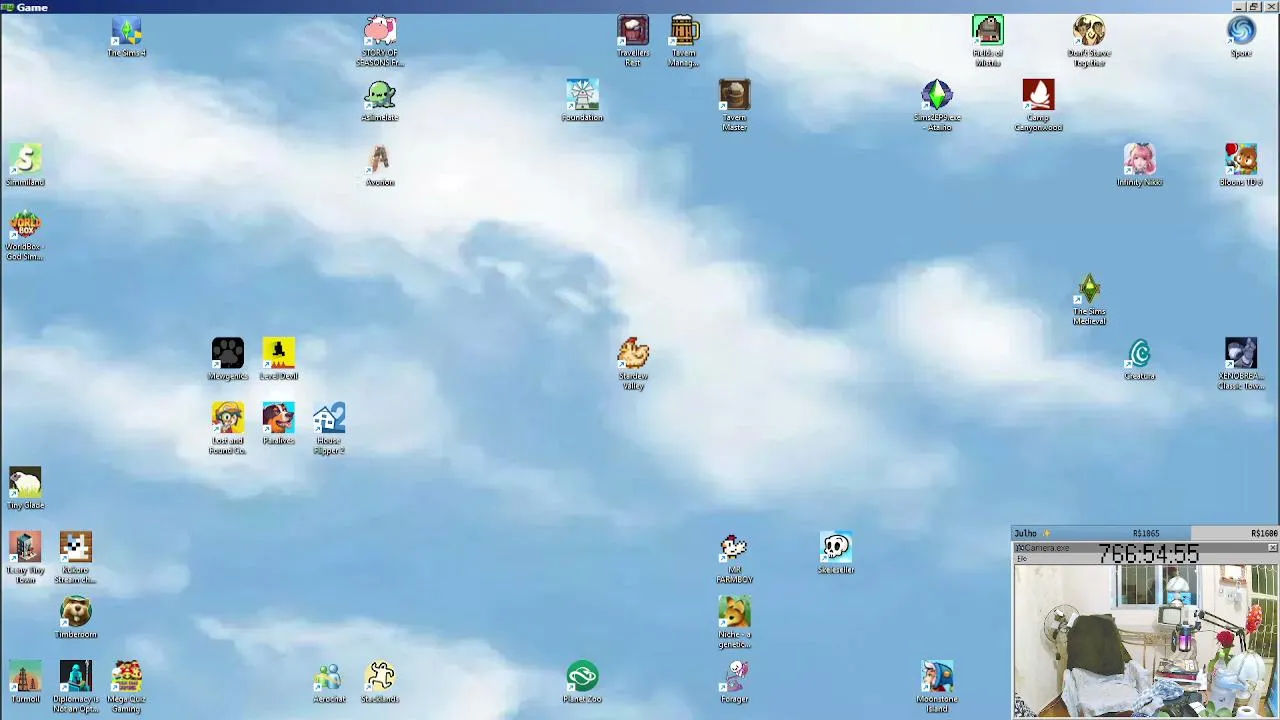Open The Sims Medieval shortcut
This screenshot has width=1280, height=720.
pos(1089,290)
